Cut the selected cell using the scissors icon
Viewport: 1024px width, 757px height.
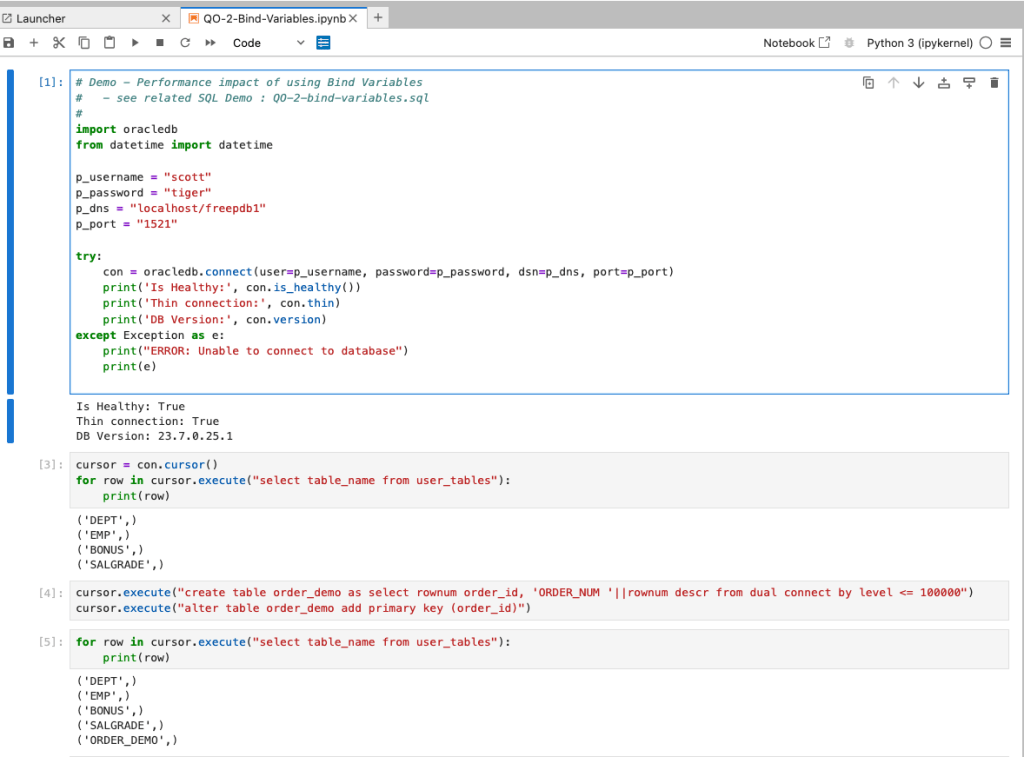(59, 43)
